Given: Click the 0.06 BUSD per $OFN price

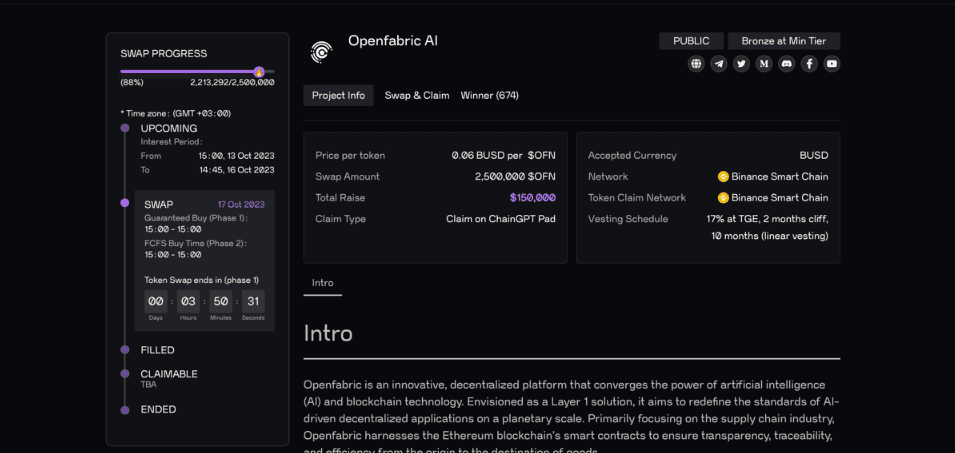Looking at the screenshot, I should coord(504,156).
